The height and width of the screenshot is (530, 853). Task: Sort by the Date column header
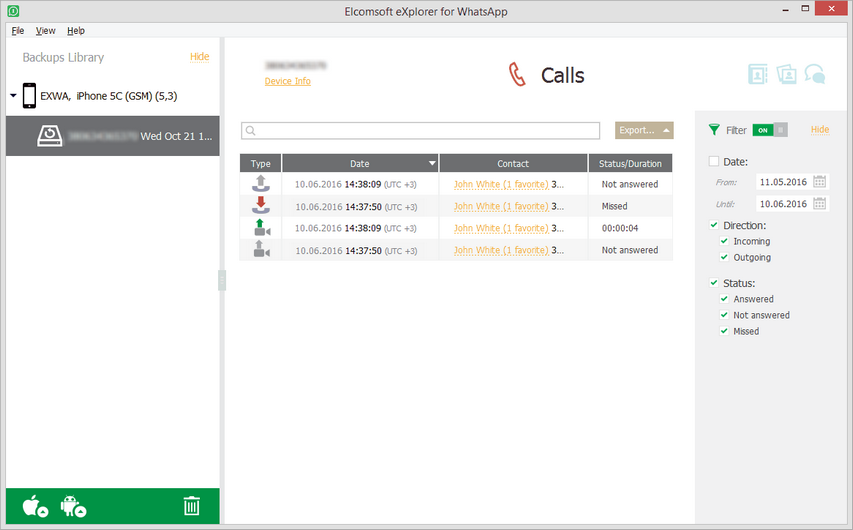coord(360,163)
